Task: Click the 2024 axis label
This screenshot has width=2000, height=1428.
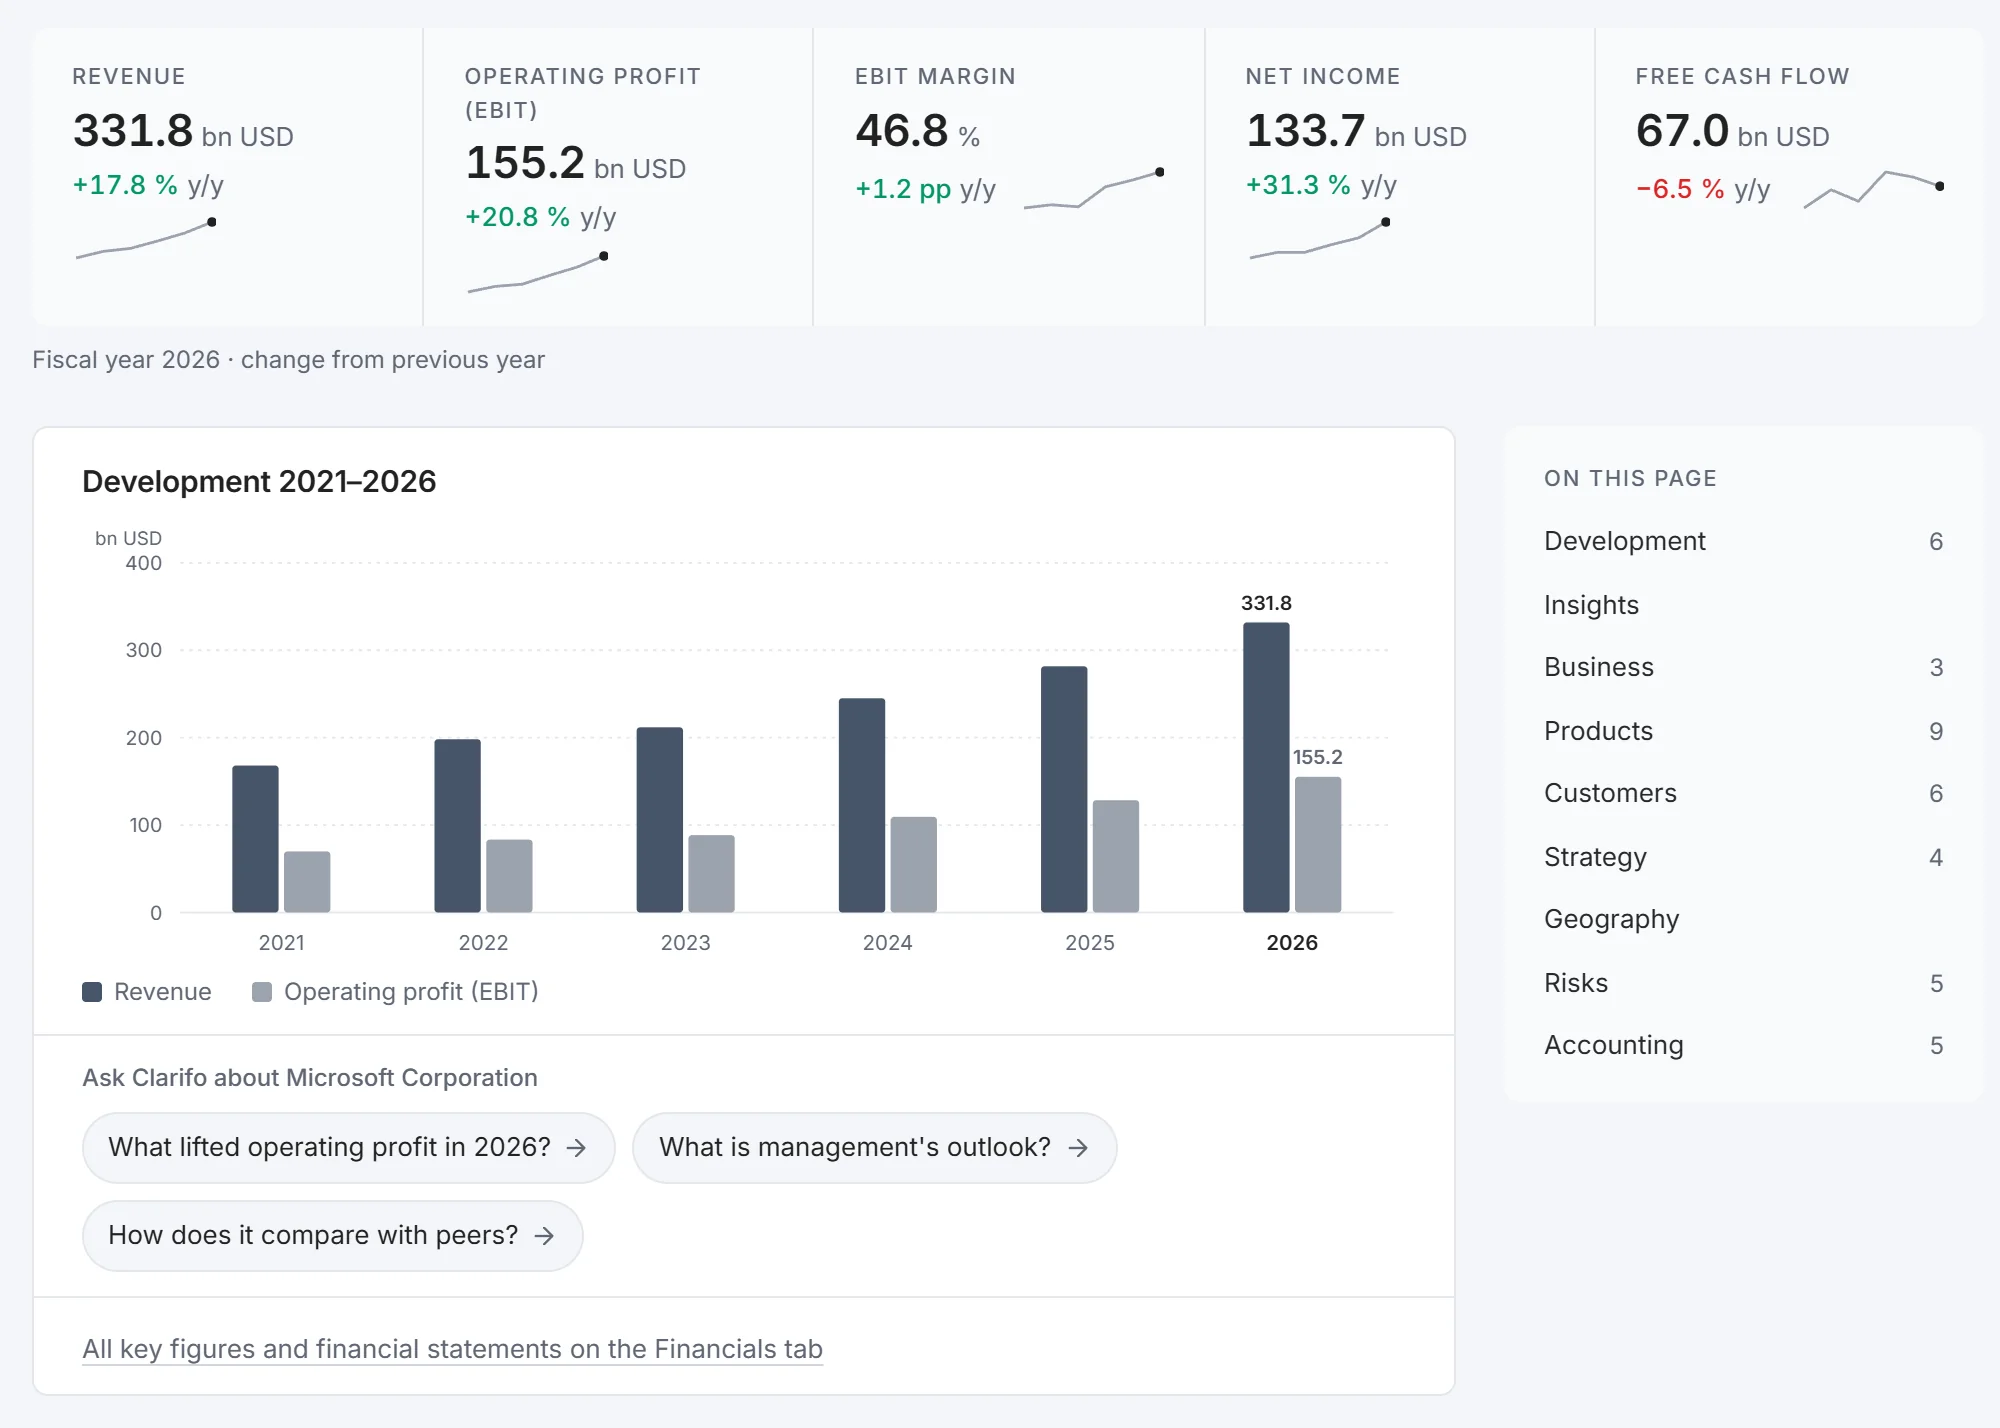Action: coord(887,943)
